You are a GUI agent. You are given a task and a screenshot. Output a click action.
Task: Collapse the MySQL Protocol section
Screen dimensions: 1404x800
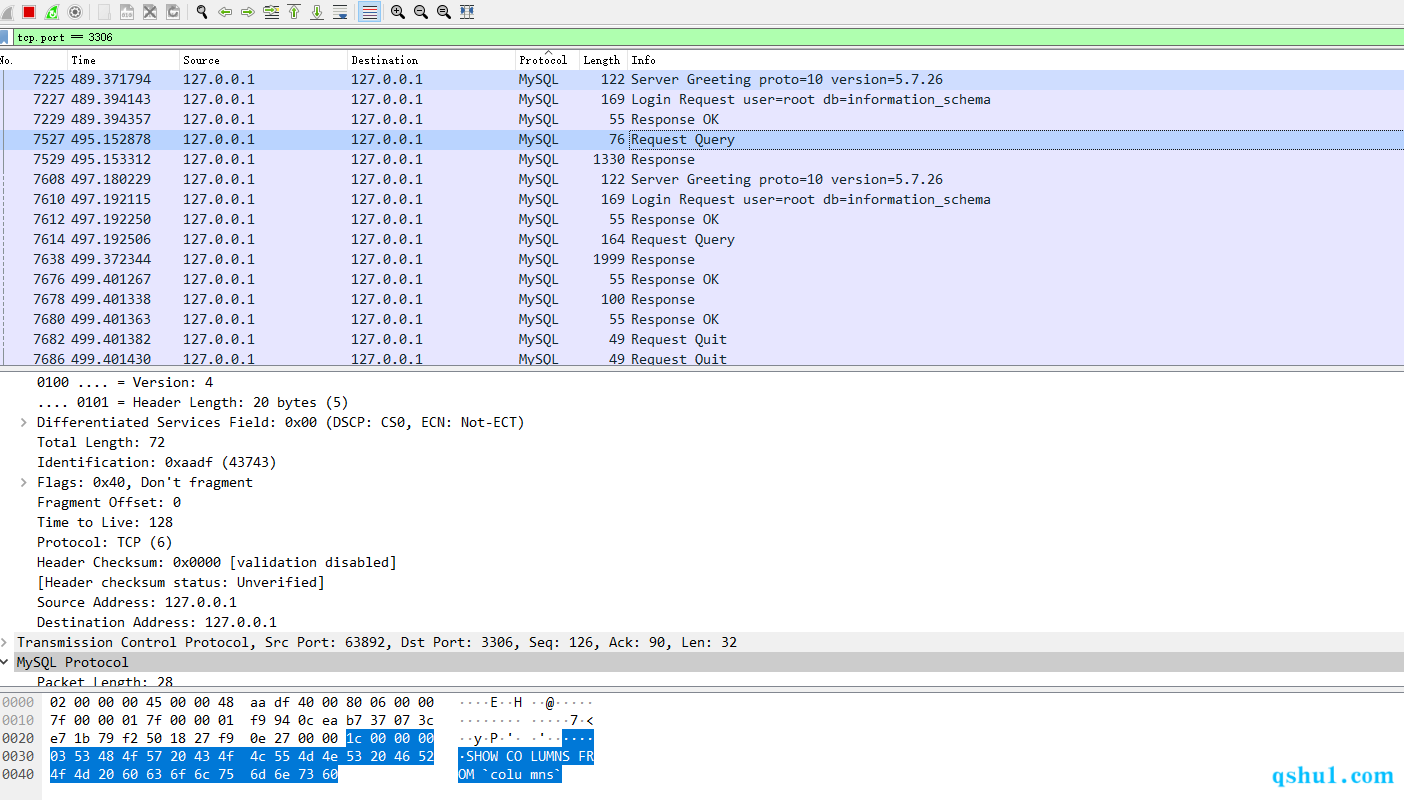point(5,662)
